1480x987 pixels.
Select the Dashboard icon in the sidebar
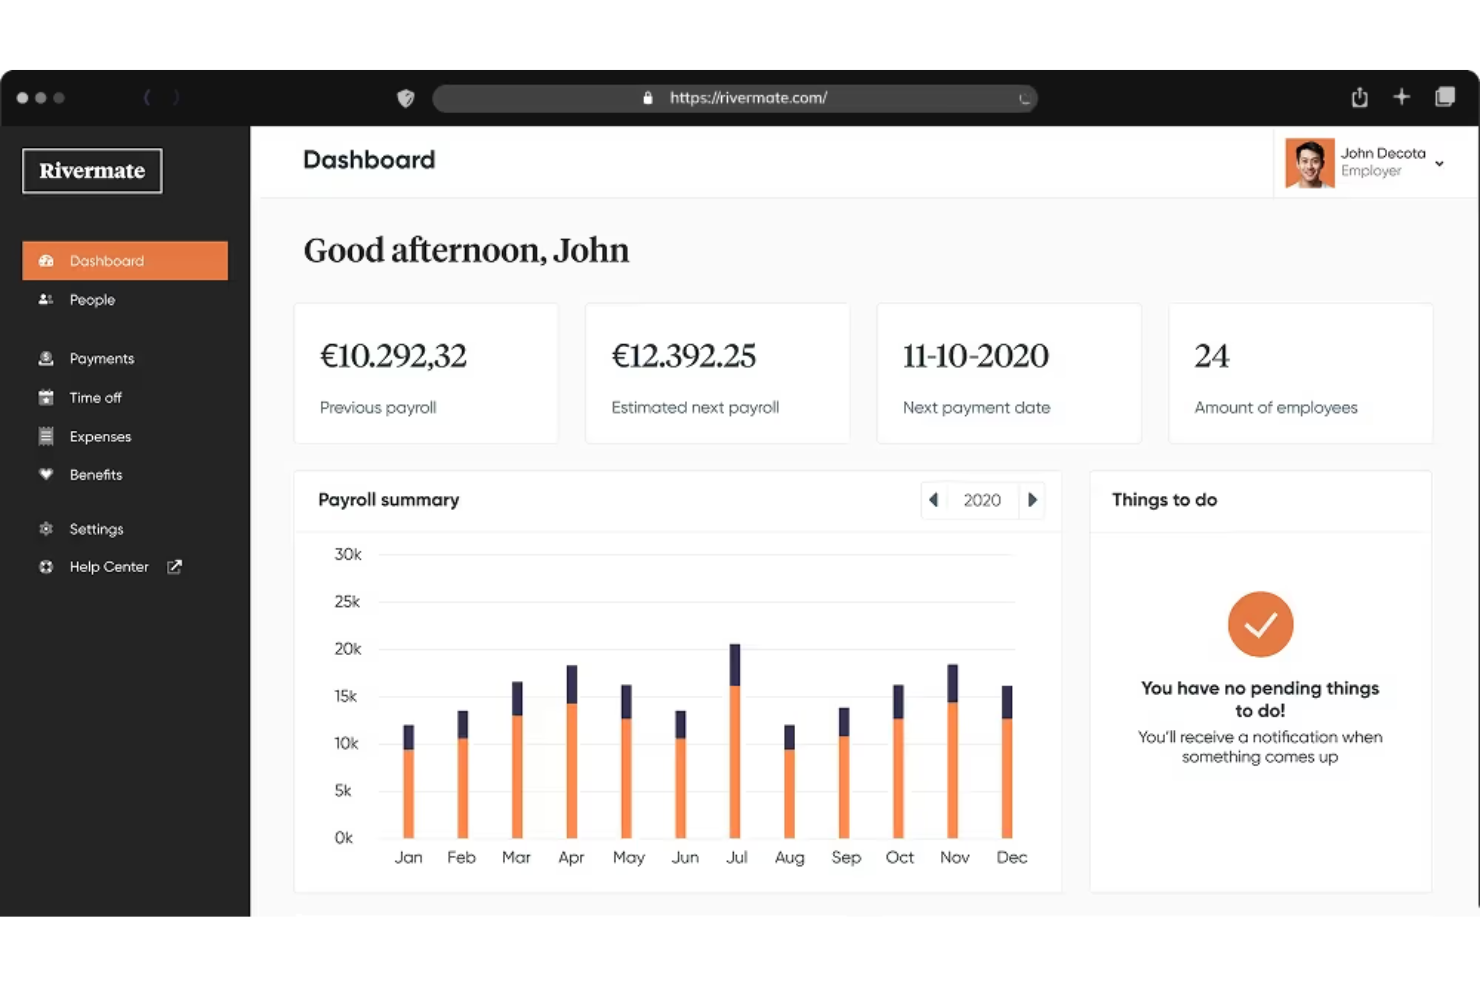click(x=46, y=260)
